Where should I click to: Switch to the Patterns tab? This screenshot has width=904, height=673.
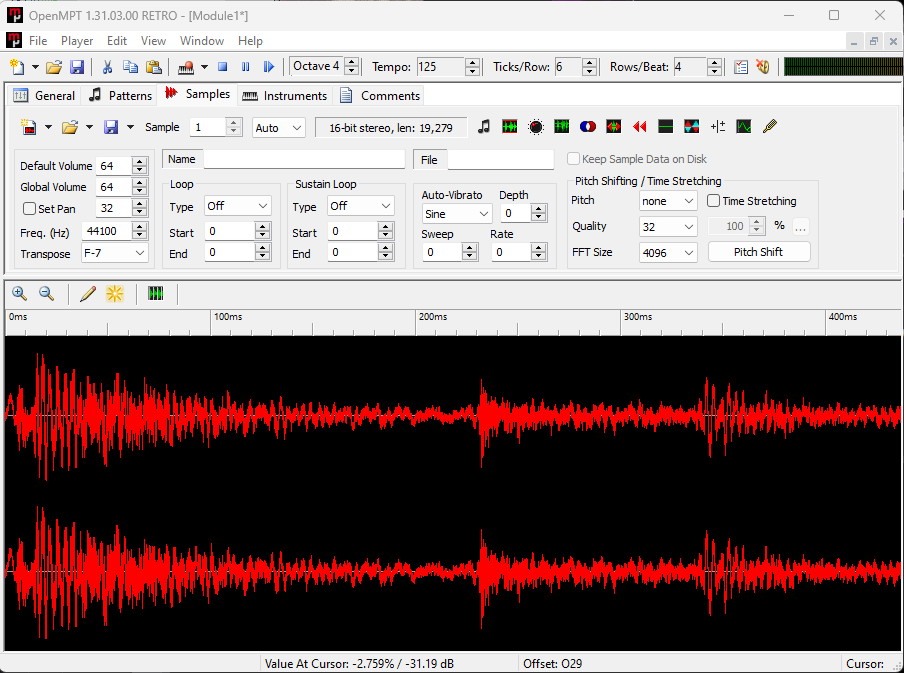tap(120, 95)
